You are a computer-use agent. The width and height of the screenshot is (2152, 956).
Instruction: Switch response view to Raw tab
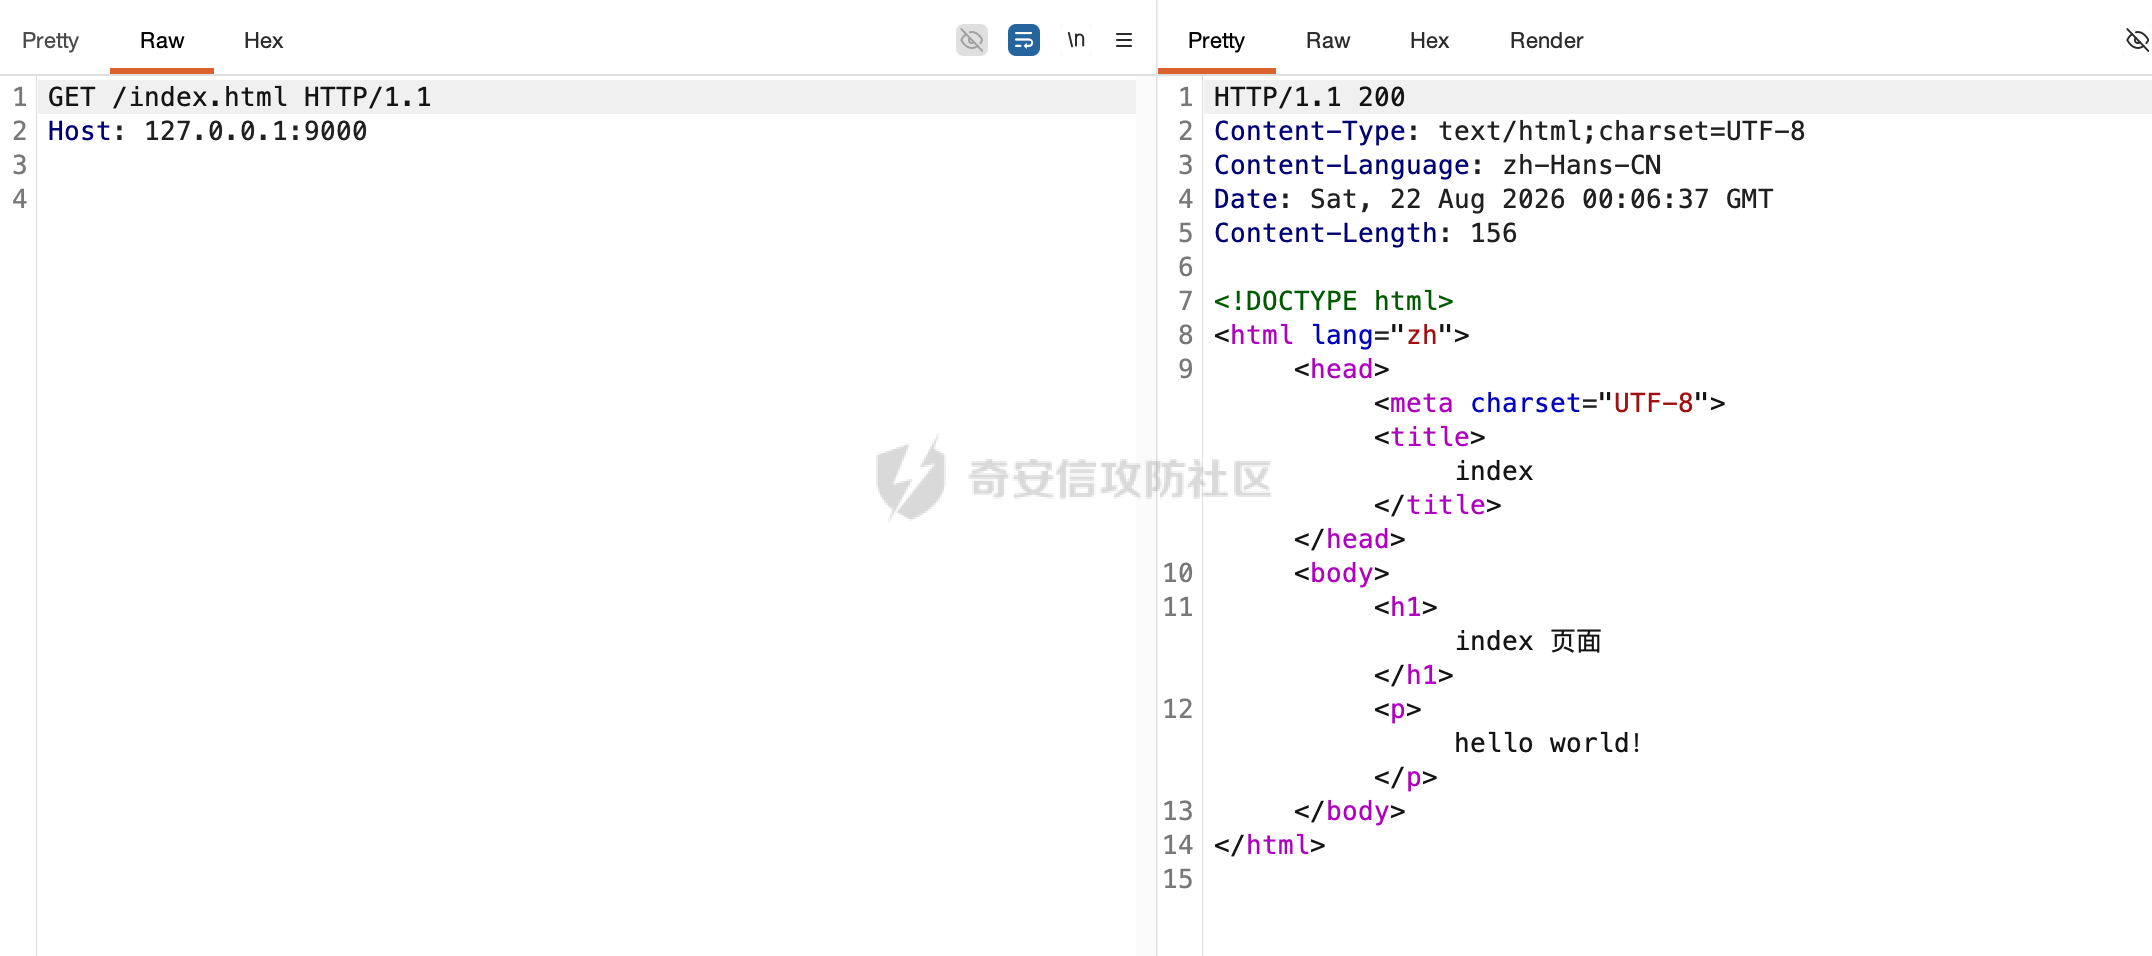pyautogui.click(x=1328, y=40)
